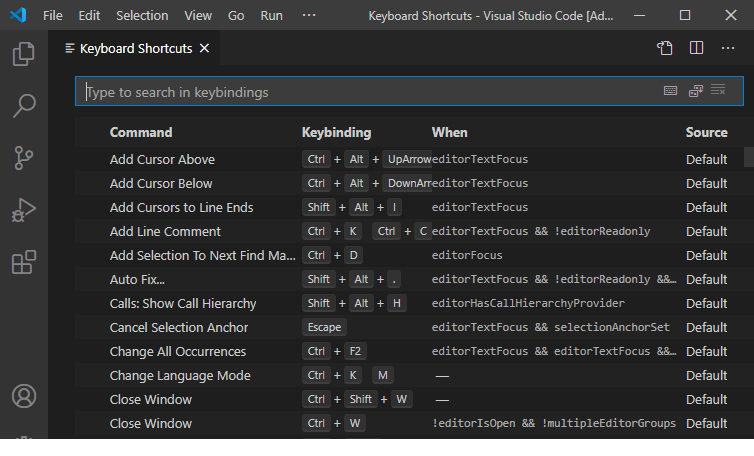Click the editorHasCallHierarchyProvider when clause
The height and width of the screenshot is (456, 754).
(x=528, y=303)
